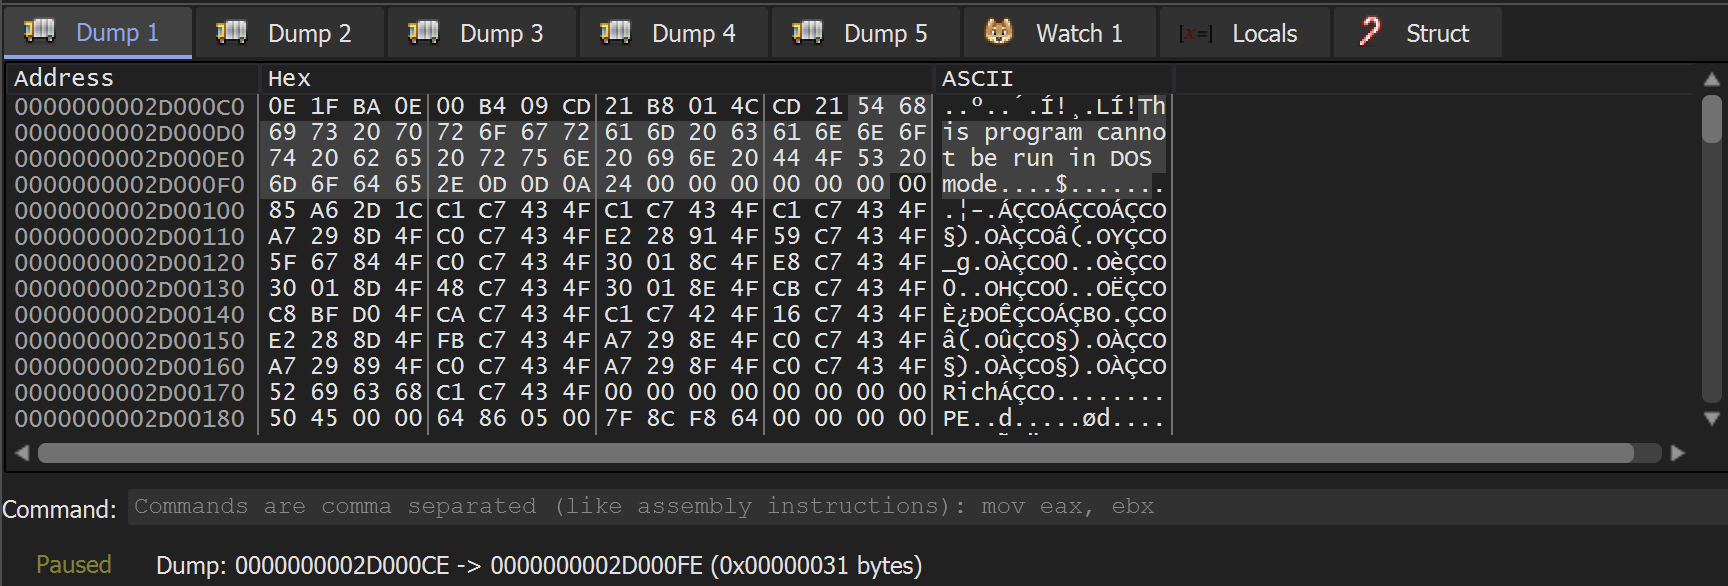Click hex byte 5F in row 0000000002D00120
The height and width of the screenshot is (586, 1728).
coord(282,262)
